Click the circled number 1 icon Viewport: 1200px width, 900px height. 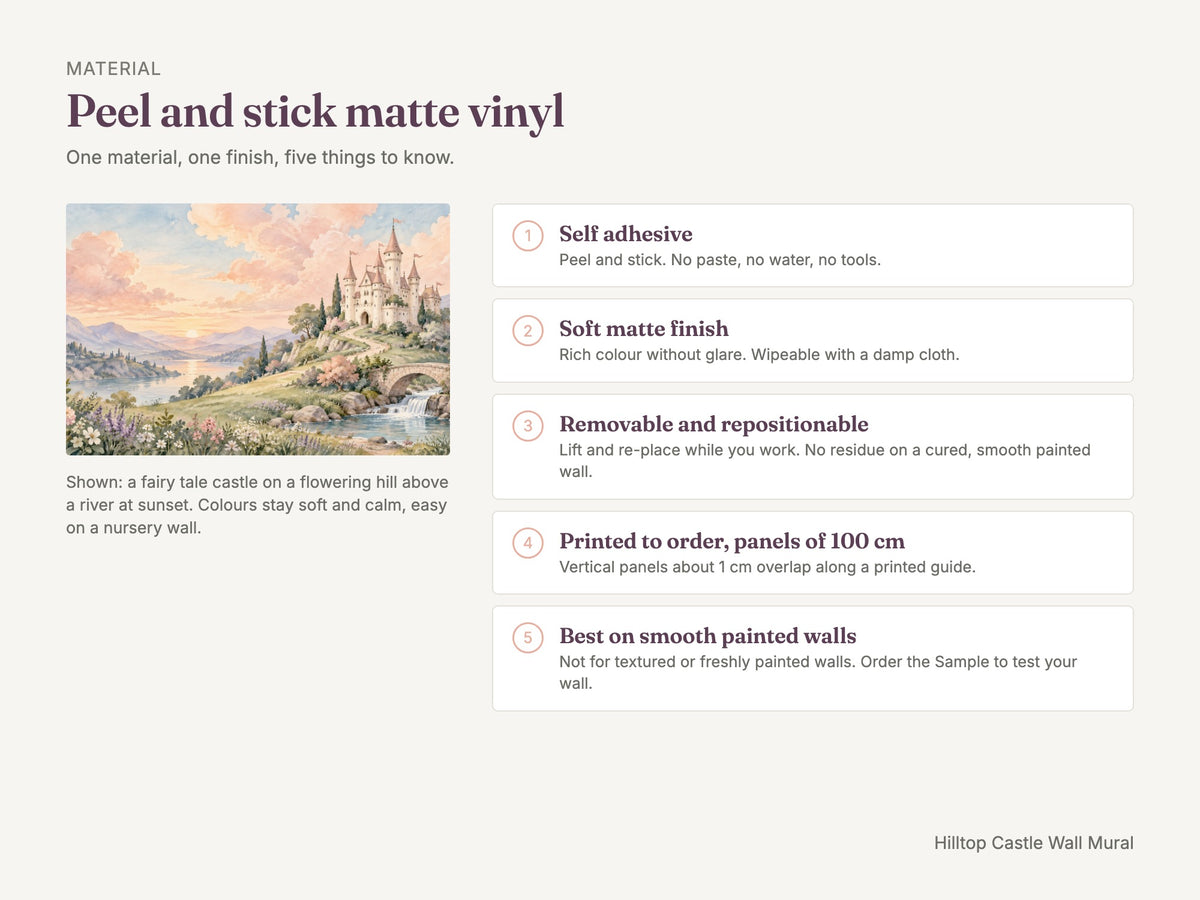[528, 236]
